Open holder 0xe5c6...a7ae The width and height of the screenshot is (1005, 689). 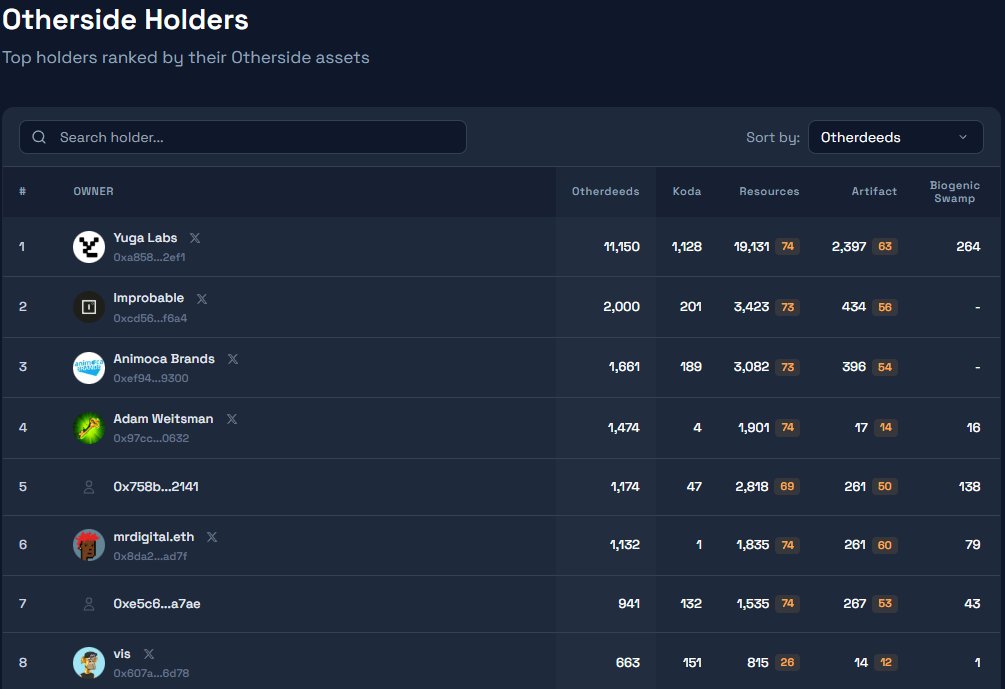[157, 604]
